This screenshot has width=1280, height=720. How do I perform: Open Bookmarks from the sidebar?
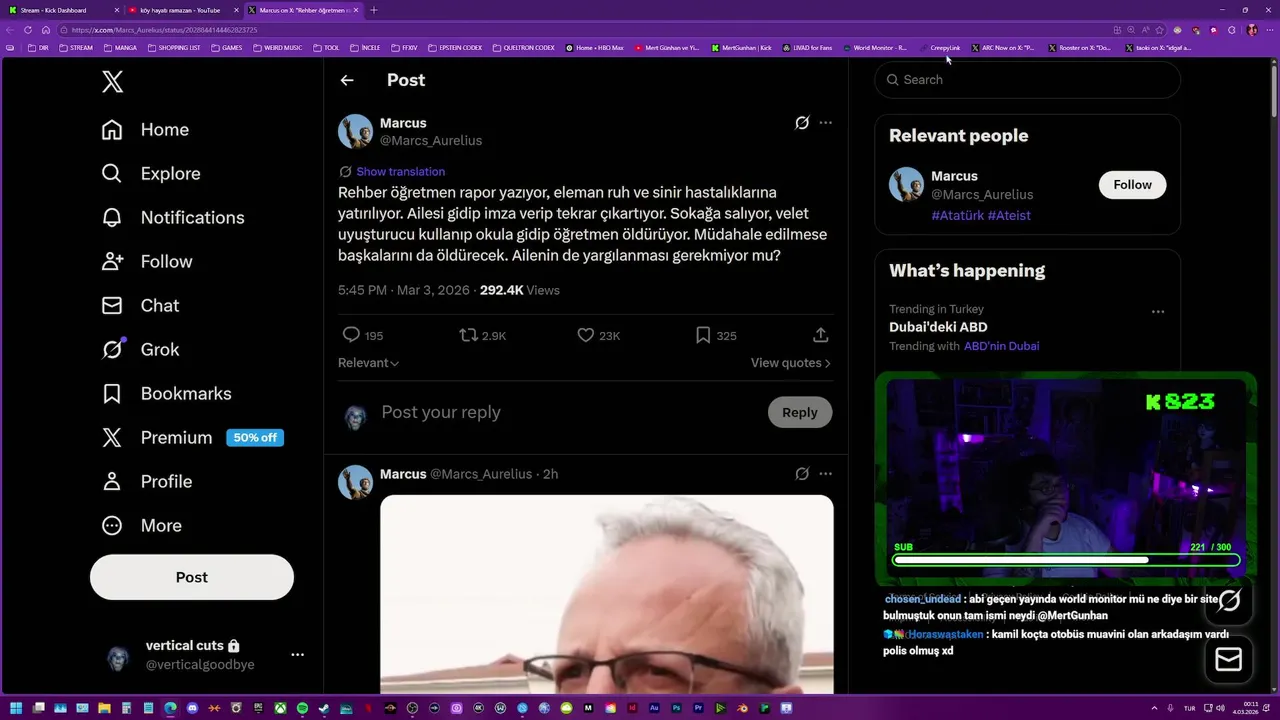(166, 394)
